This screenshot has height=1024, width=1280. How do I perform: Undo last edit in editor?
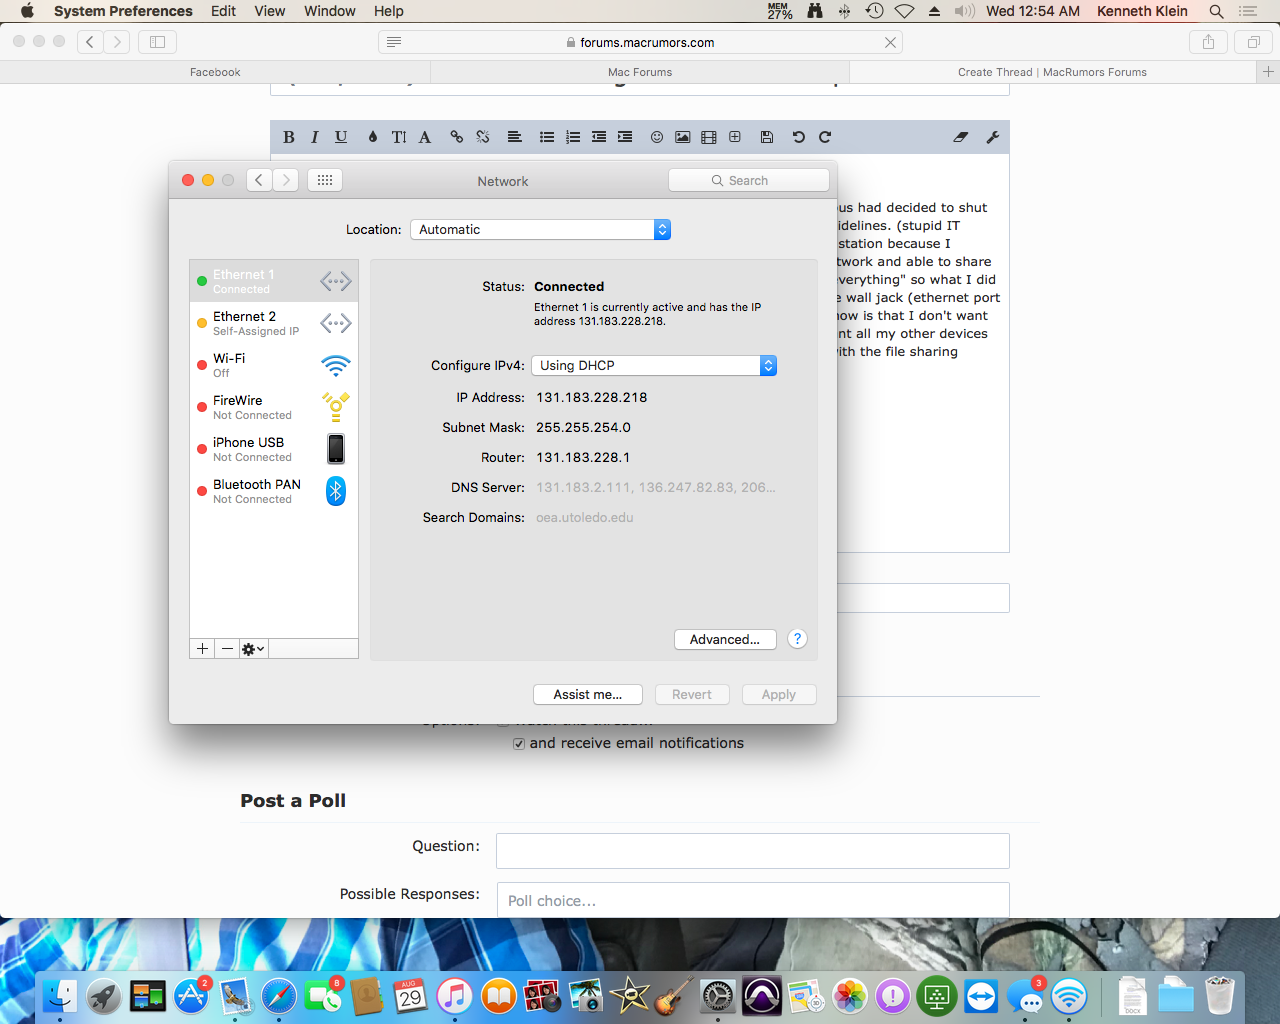click(799, 137)
